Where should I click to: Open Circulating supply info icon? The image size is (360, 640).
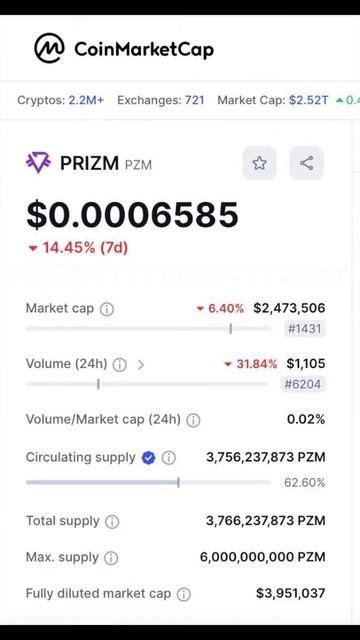(169, 458)
